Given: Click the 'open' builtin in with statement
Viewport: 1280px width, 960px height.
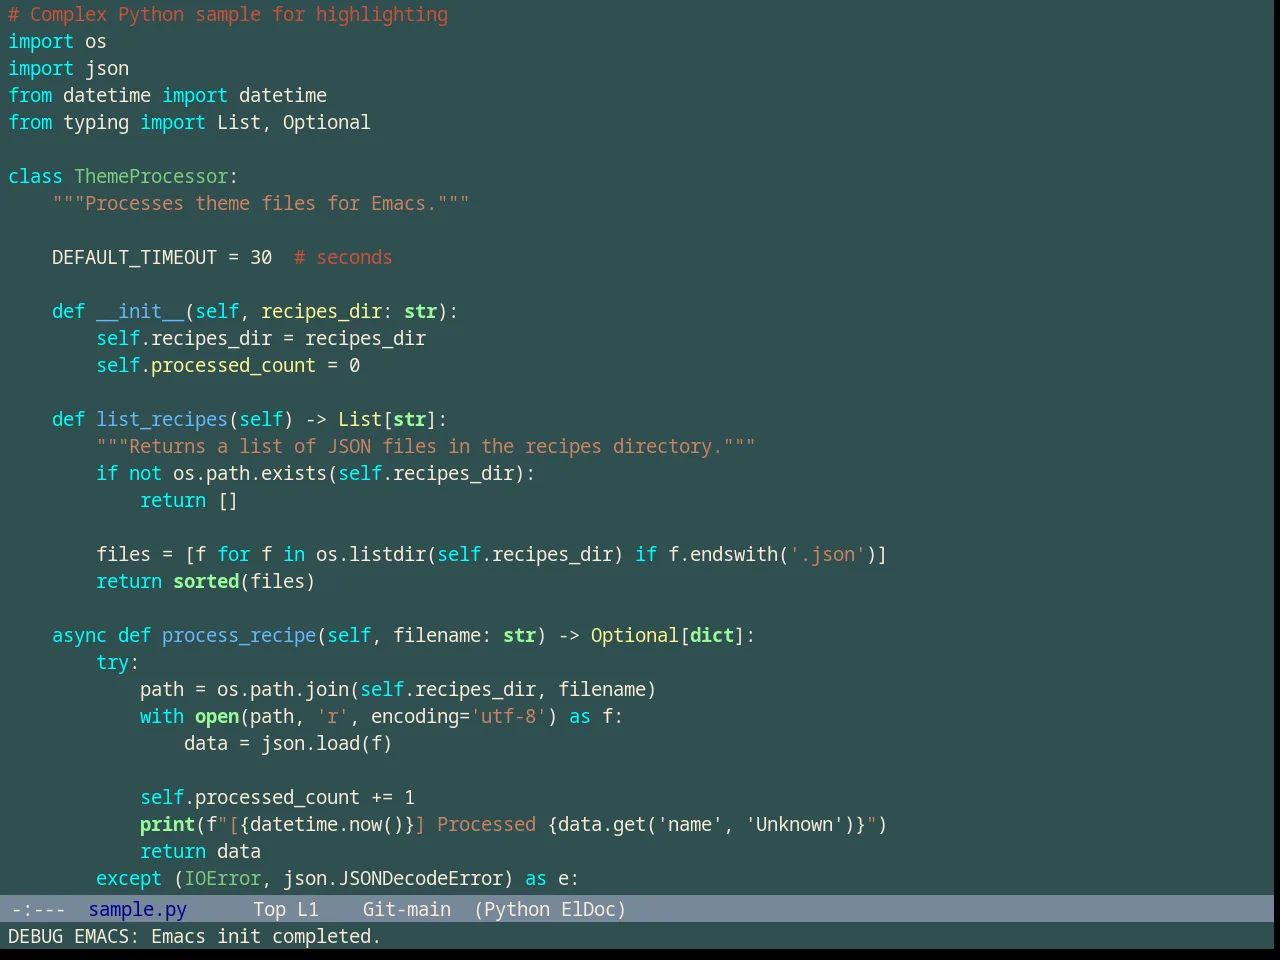Looking at the screenshot, I should click(217, 716).
